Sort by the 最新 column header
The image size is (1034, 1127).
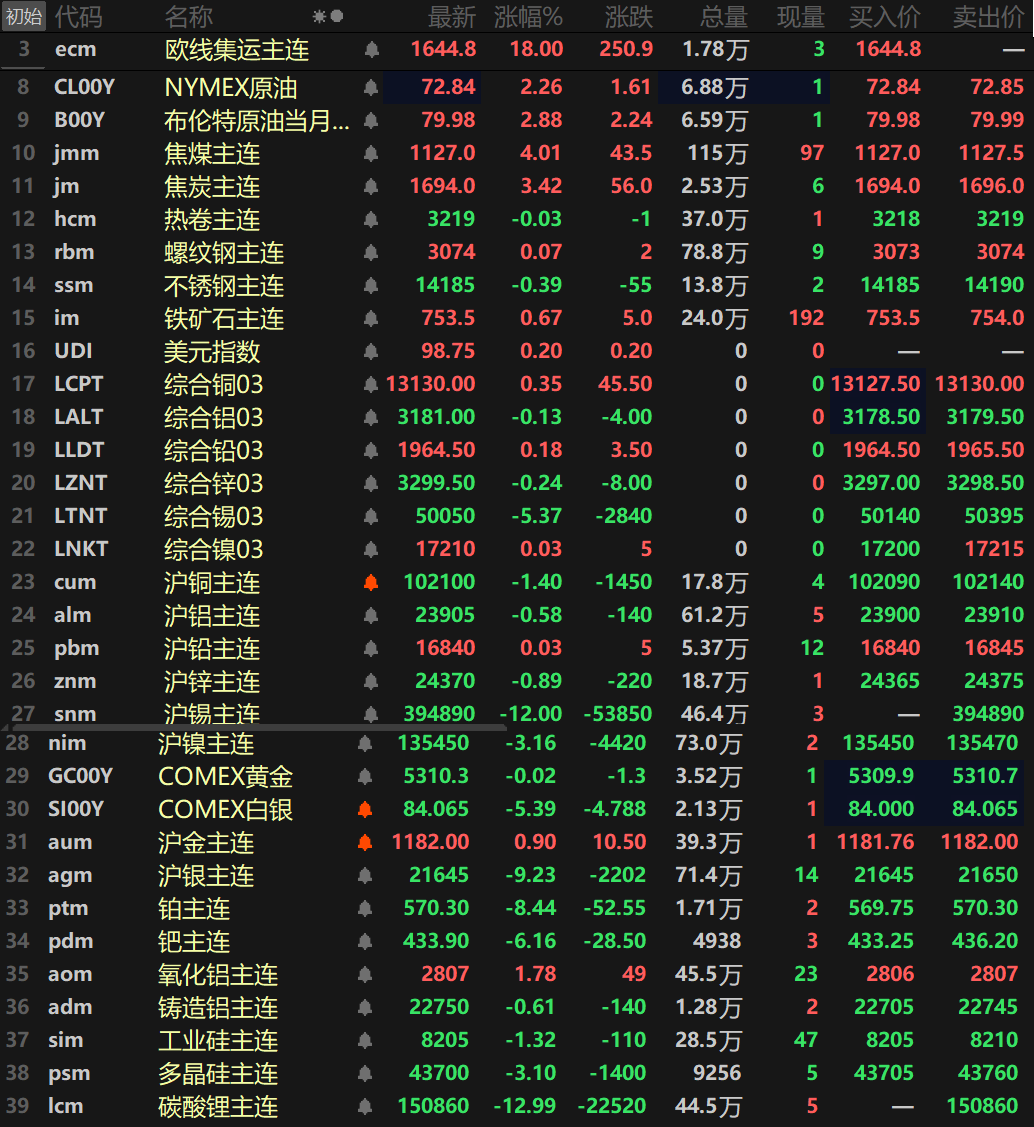tap(451, 16)
